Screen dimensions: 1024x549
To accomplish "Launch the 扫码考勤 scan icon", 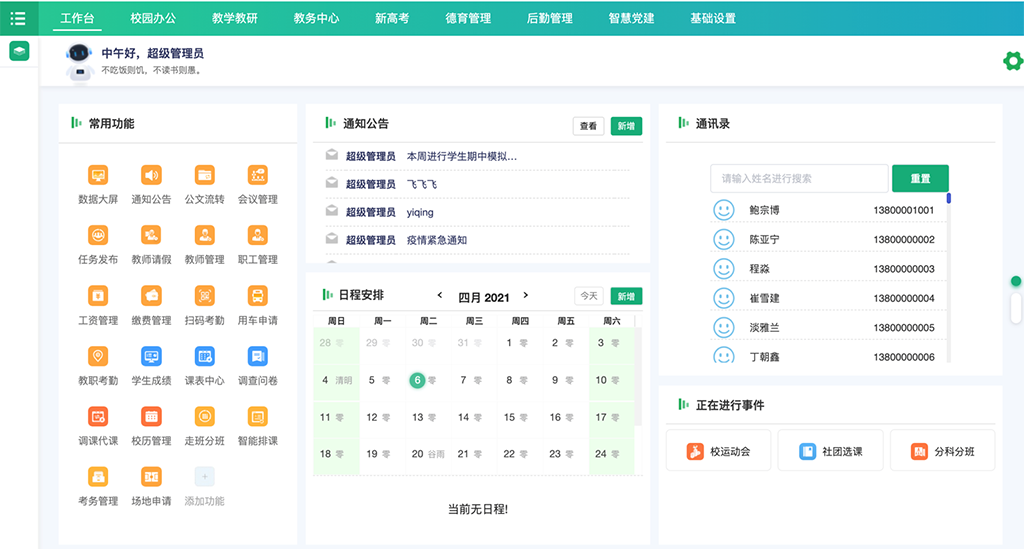I will pyautogui.click(x=204, y=296).
